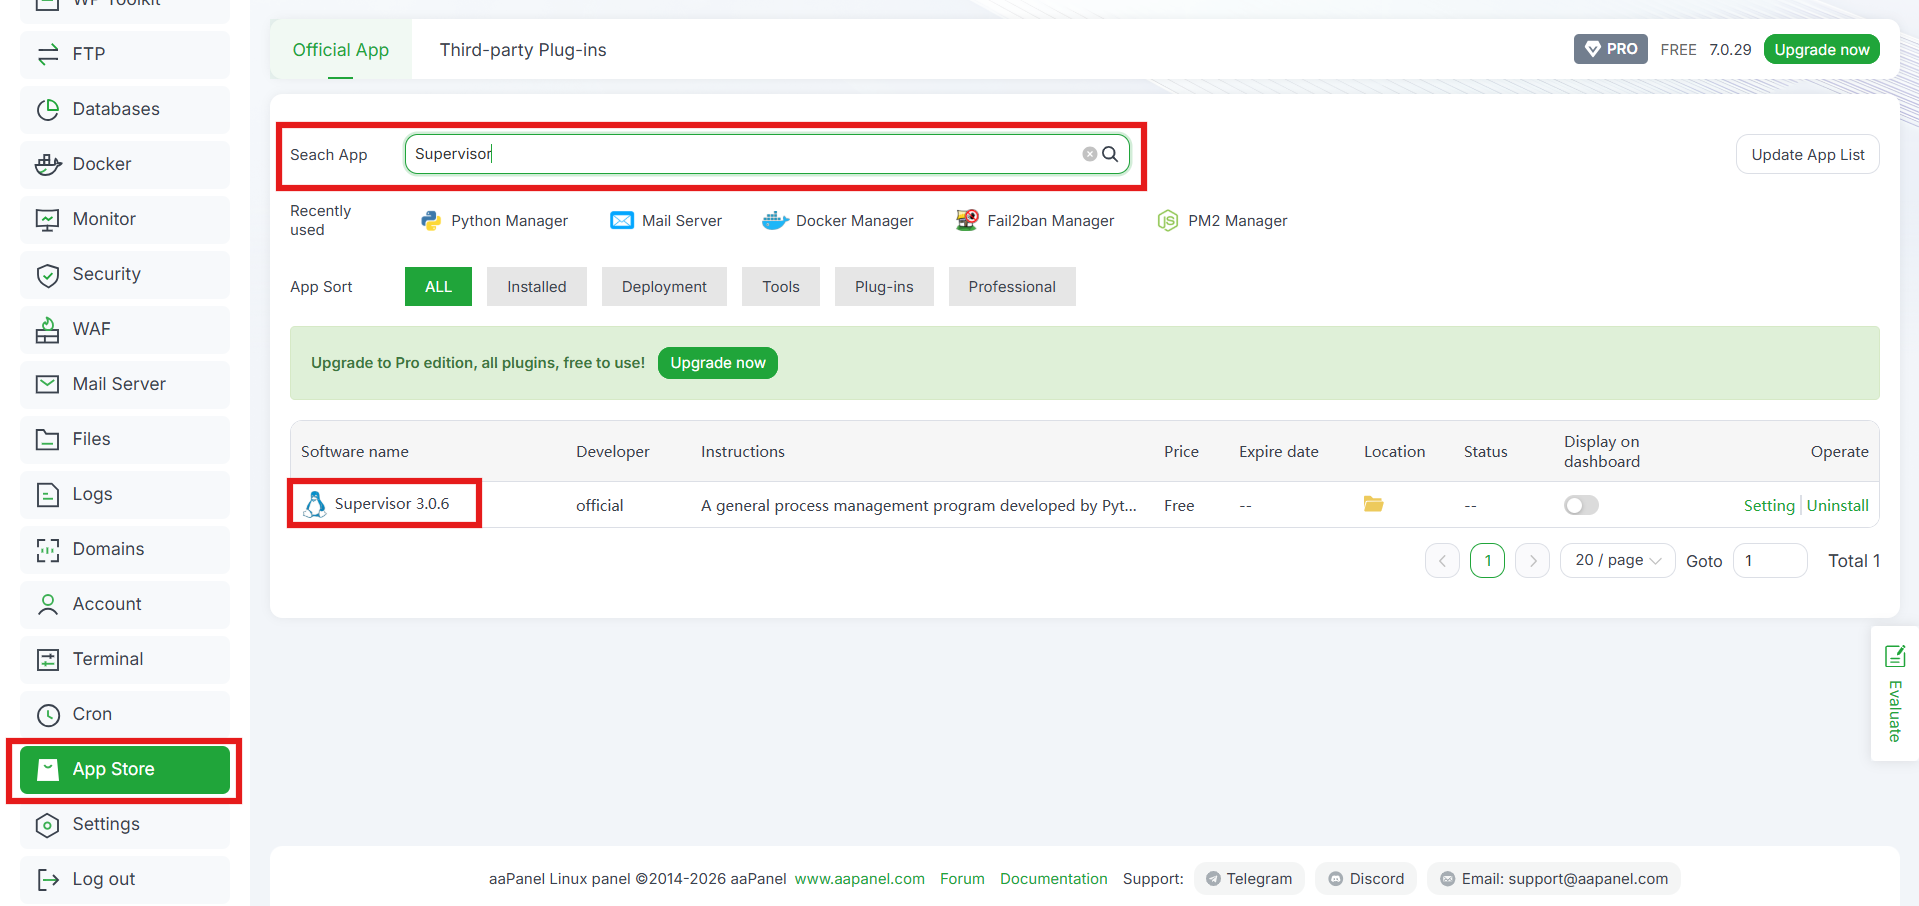This screenshot has height=906, width=1919.
Task: Click the Goto page number field
Action: pos(1770,561)
